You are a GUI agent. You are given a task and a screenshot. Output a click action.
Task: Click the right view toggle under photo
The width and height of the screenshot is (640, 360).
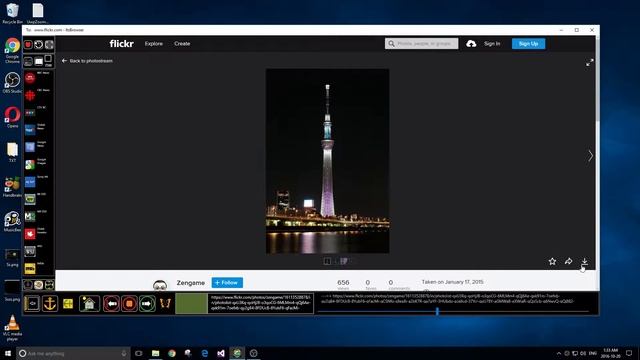pos(344,261)
